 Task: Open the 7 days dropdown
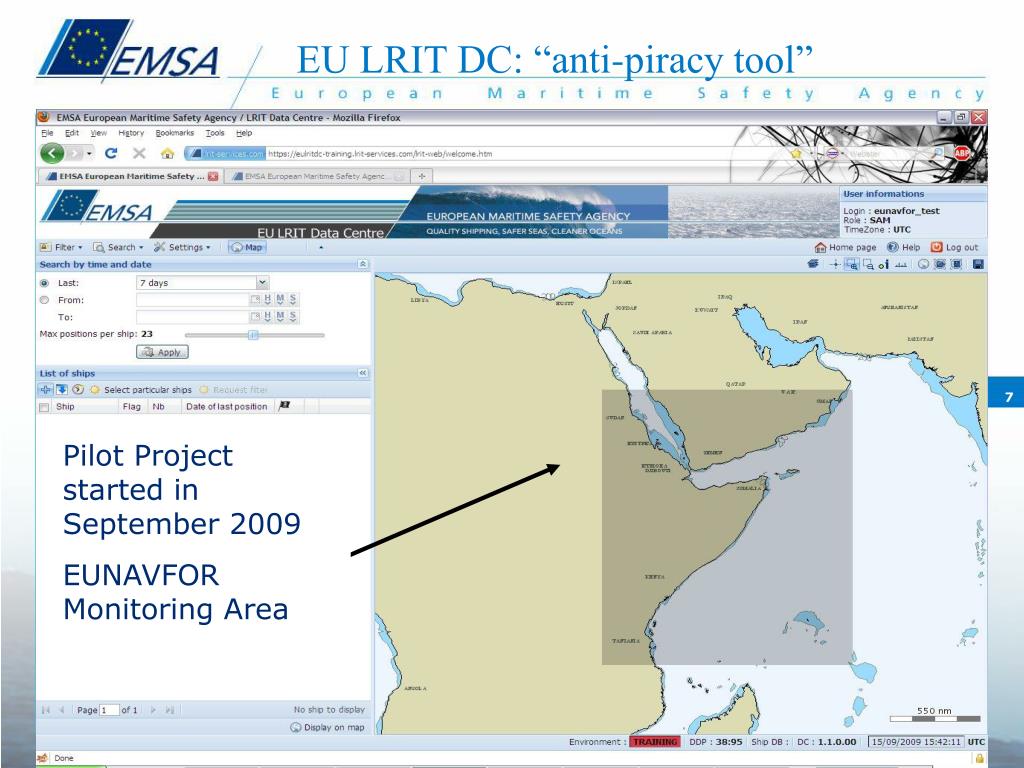262,282
